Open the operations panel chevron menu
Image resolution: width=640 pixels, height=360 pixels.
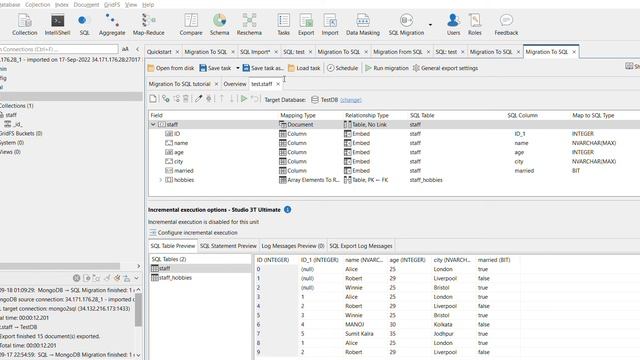tap(137, 278)
